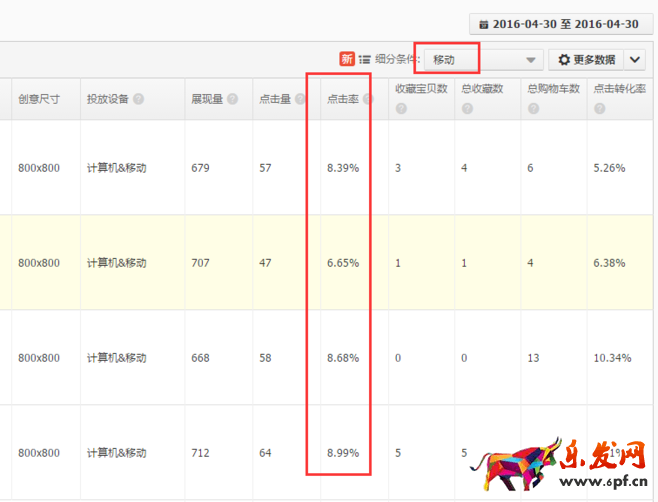Viewport: 658px width, 502px height.
Task: Click the help icon under 点击转化率
Action: (x=598, y=108)
